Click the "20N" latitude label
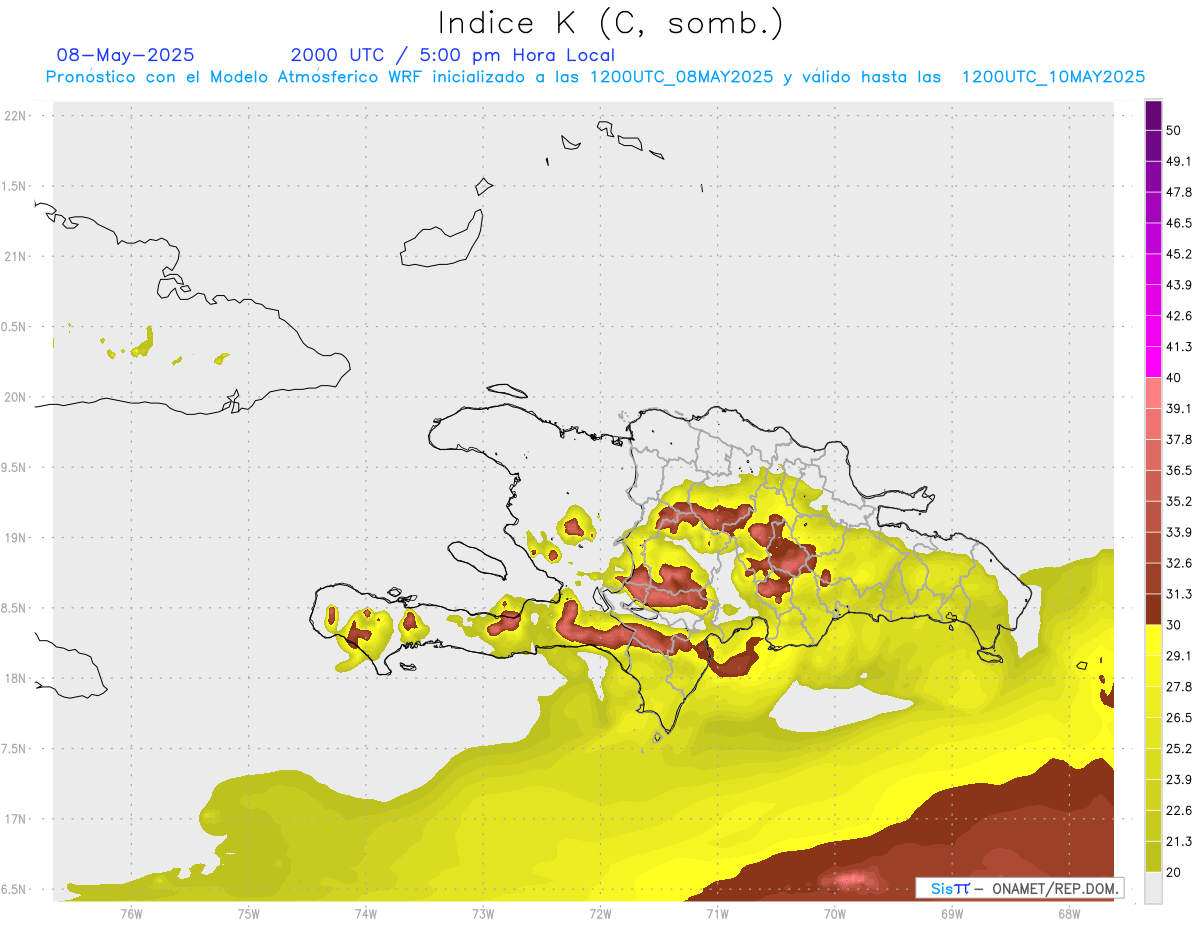This screenshot has height=927, width=1200. [16, 397]
